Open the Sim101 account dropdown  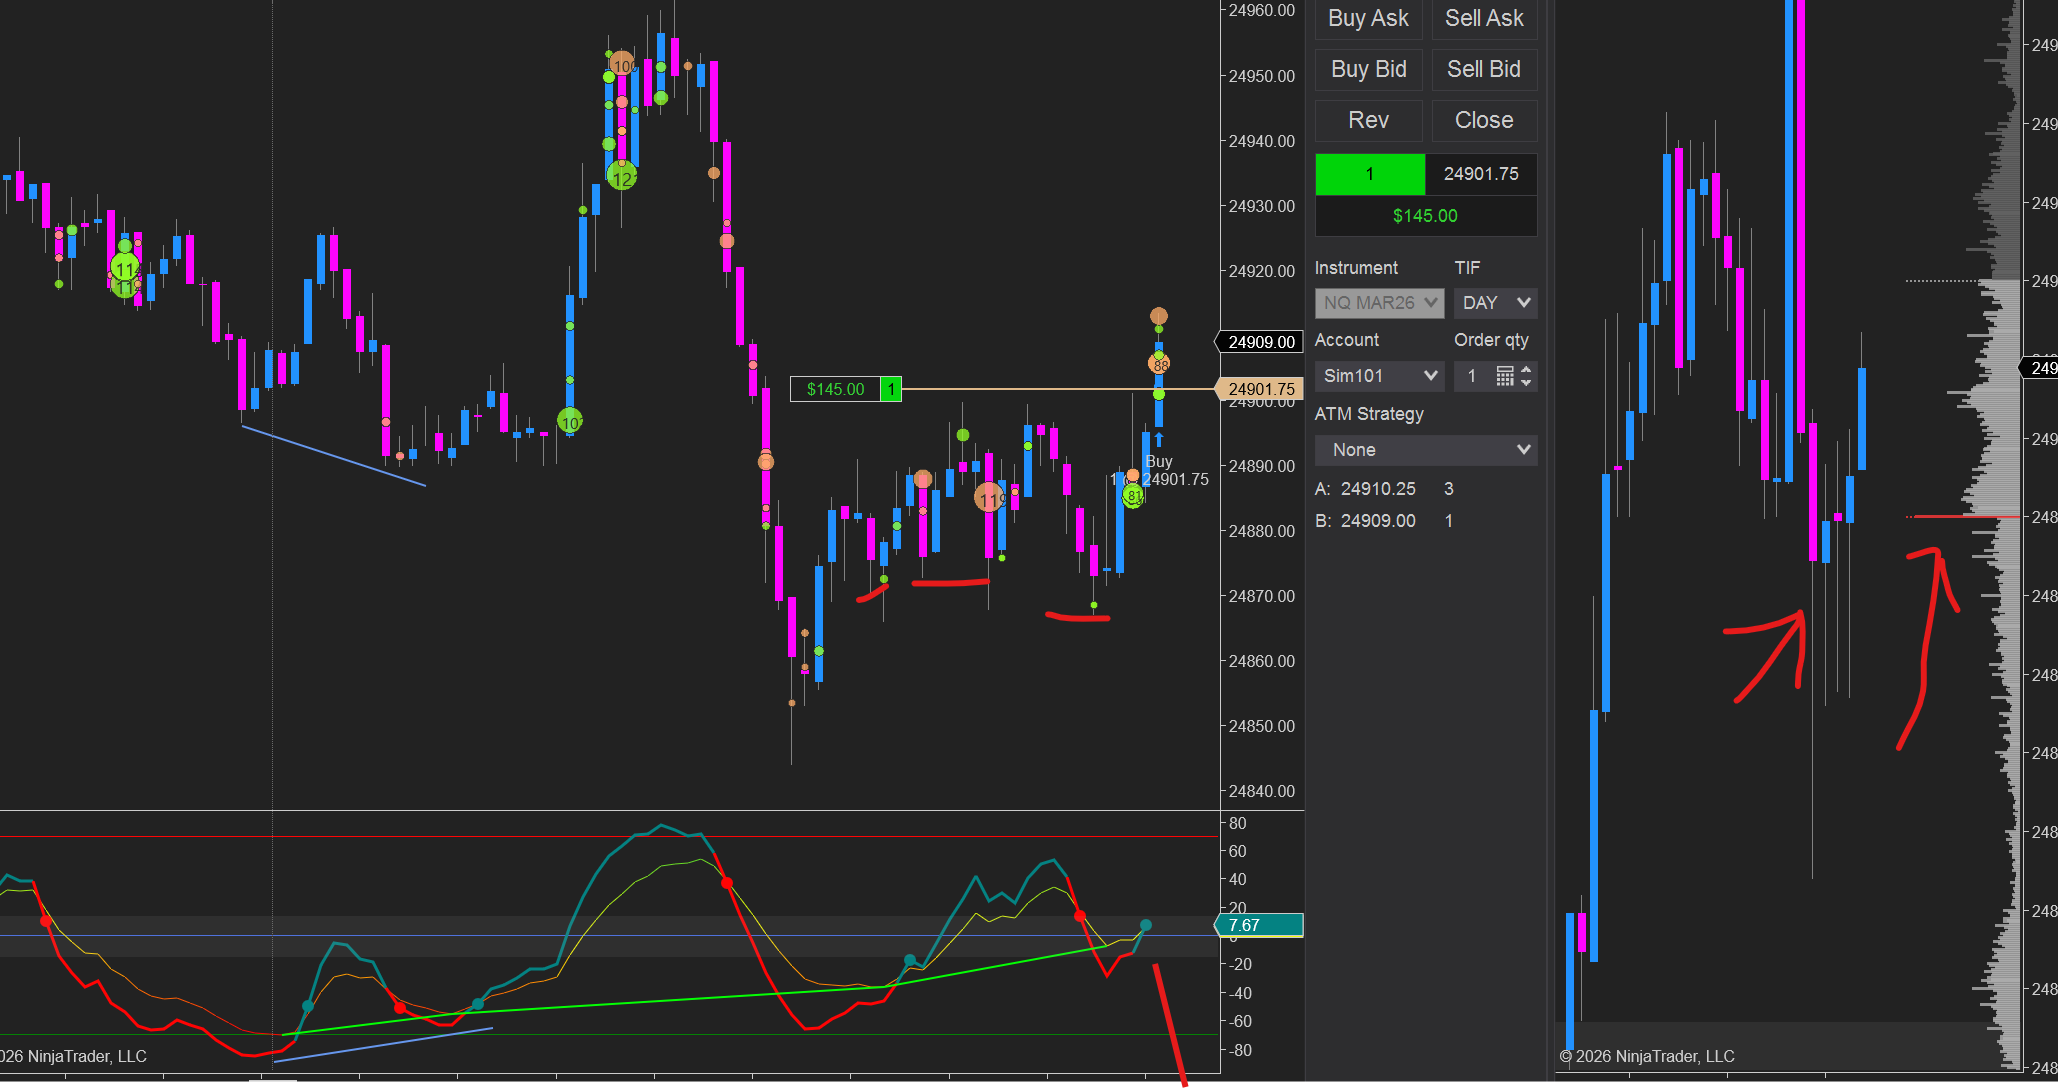coord(1379,376)
